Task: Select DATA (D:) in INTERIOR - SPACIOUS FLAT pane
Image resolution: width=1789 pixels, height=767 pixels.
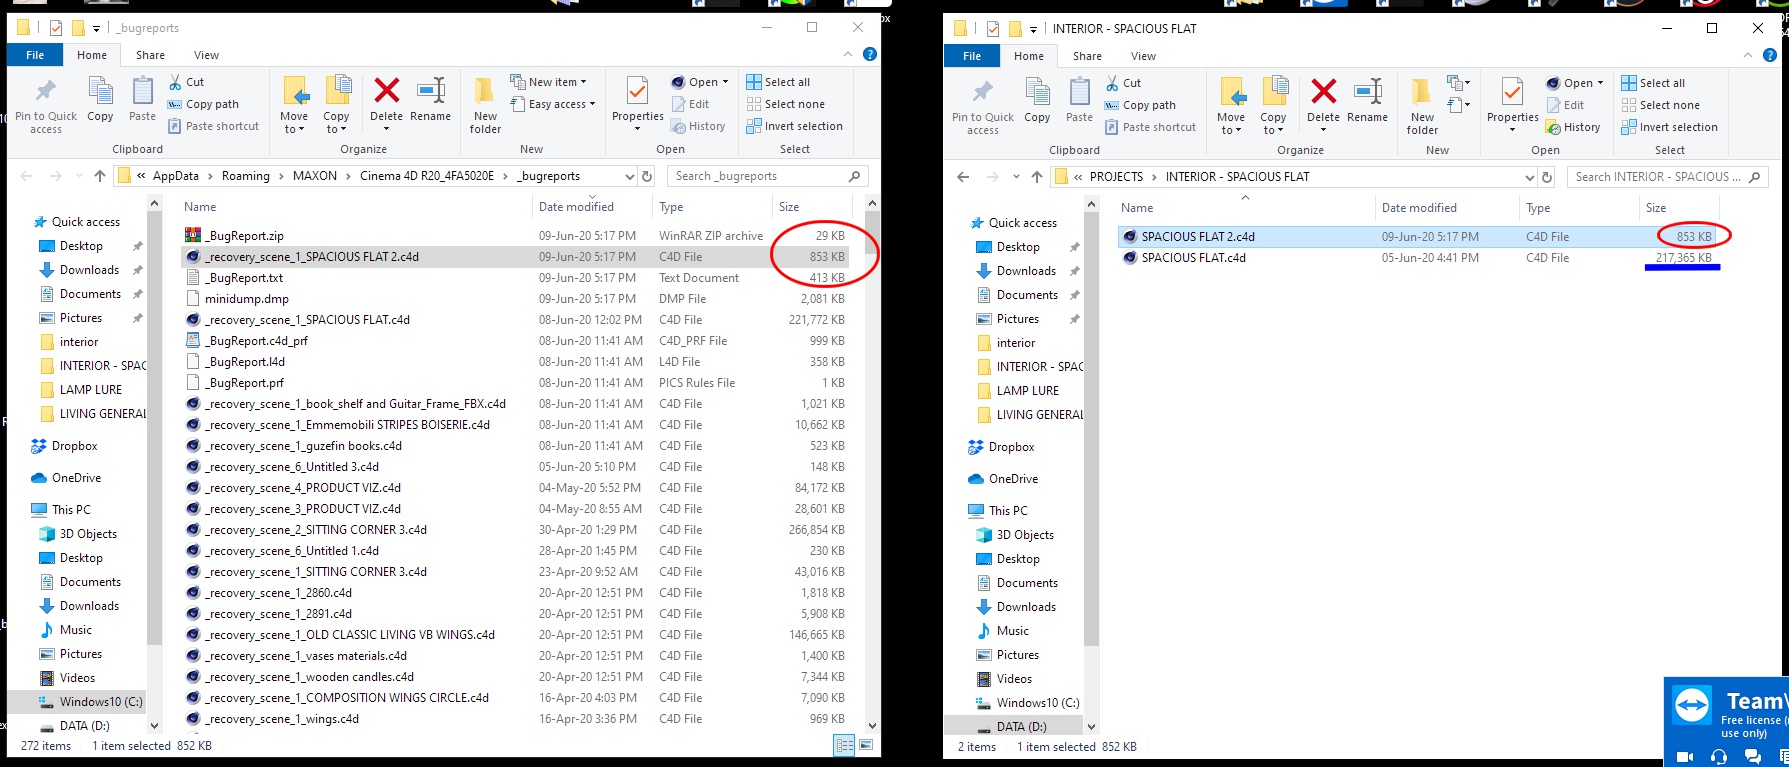Action: [1022, 727]
